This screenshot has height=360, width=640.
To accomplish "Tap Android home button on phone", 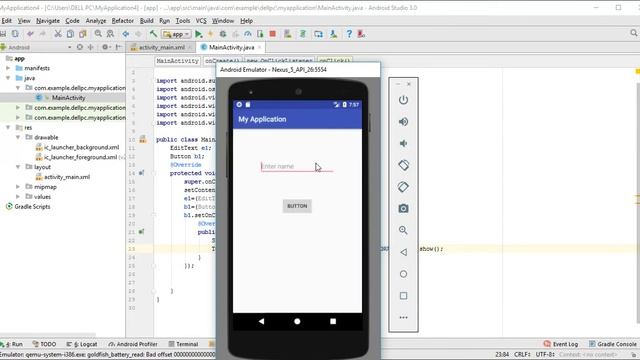I will (297, 321).
